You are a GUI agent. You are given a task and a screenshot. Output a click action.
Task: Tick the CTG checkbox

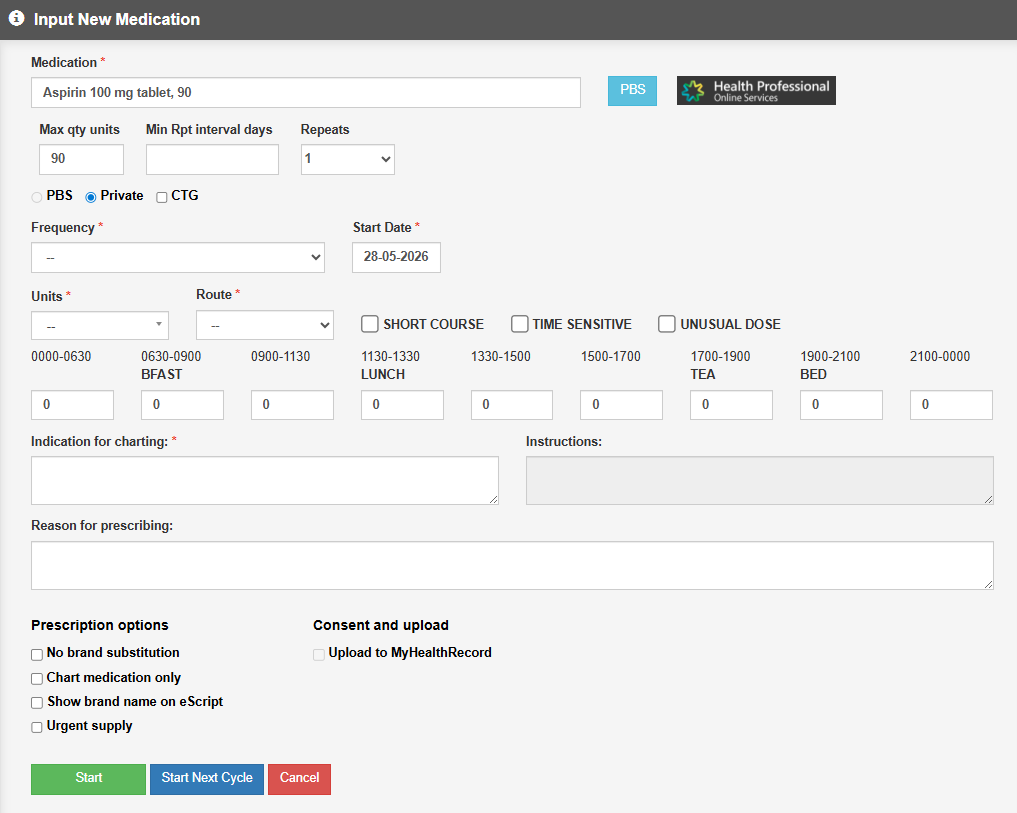(x=162, y=197)
